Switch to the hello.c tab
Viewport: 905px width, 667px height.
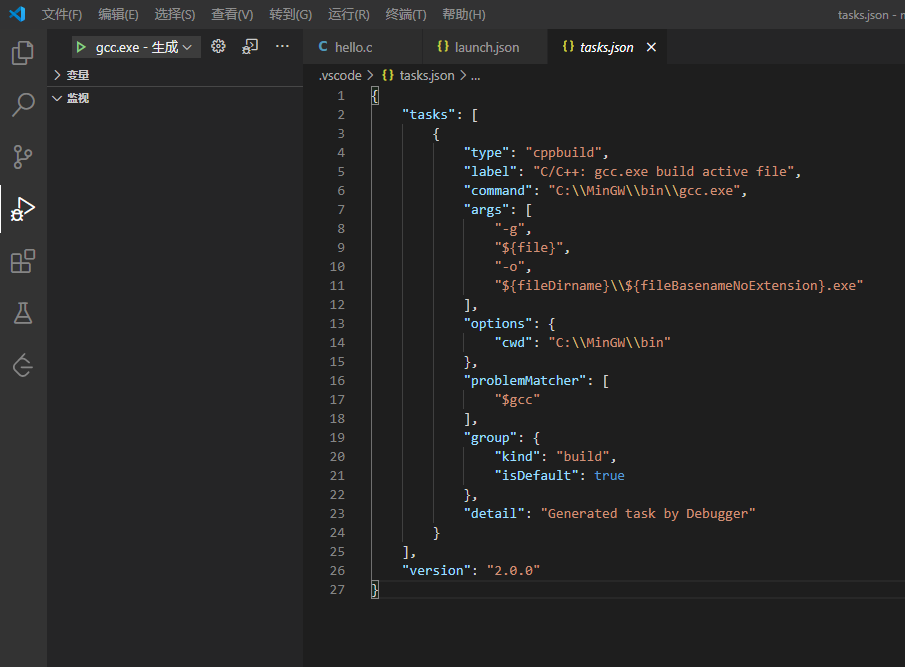tap(353, 47)
